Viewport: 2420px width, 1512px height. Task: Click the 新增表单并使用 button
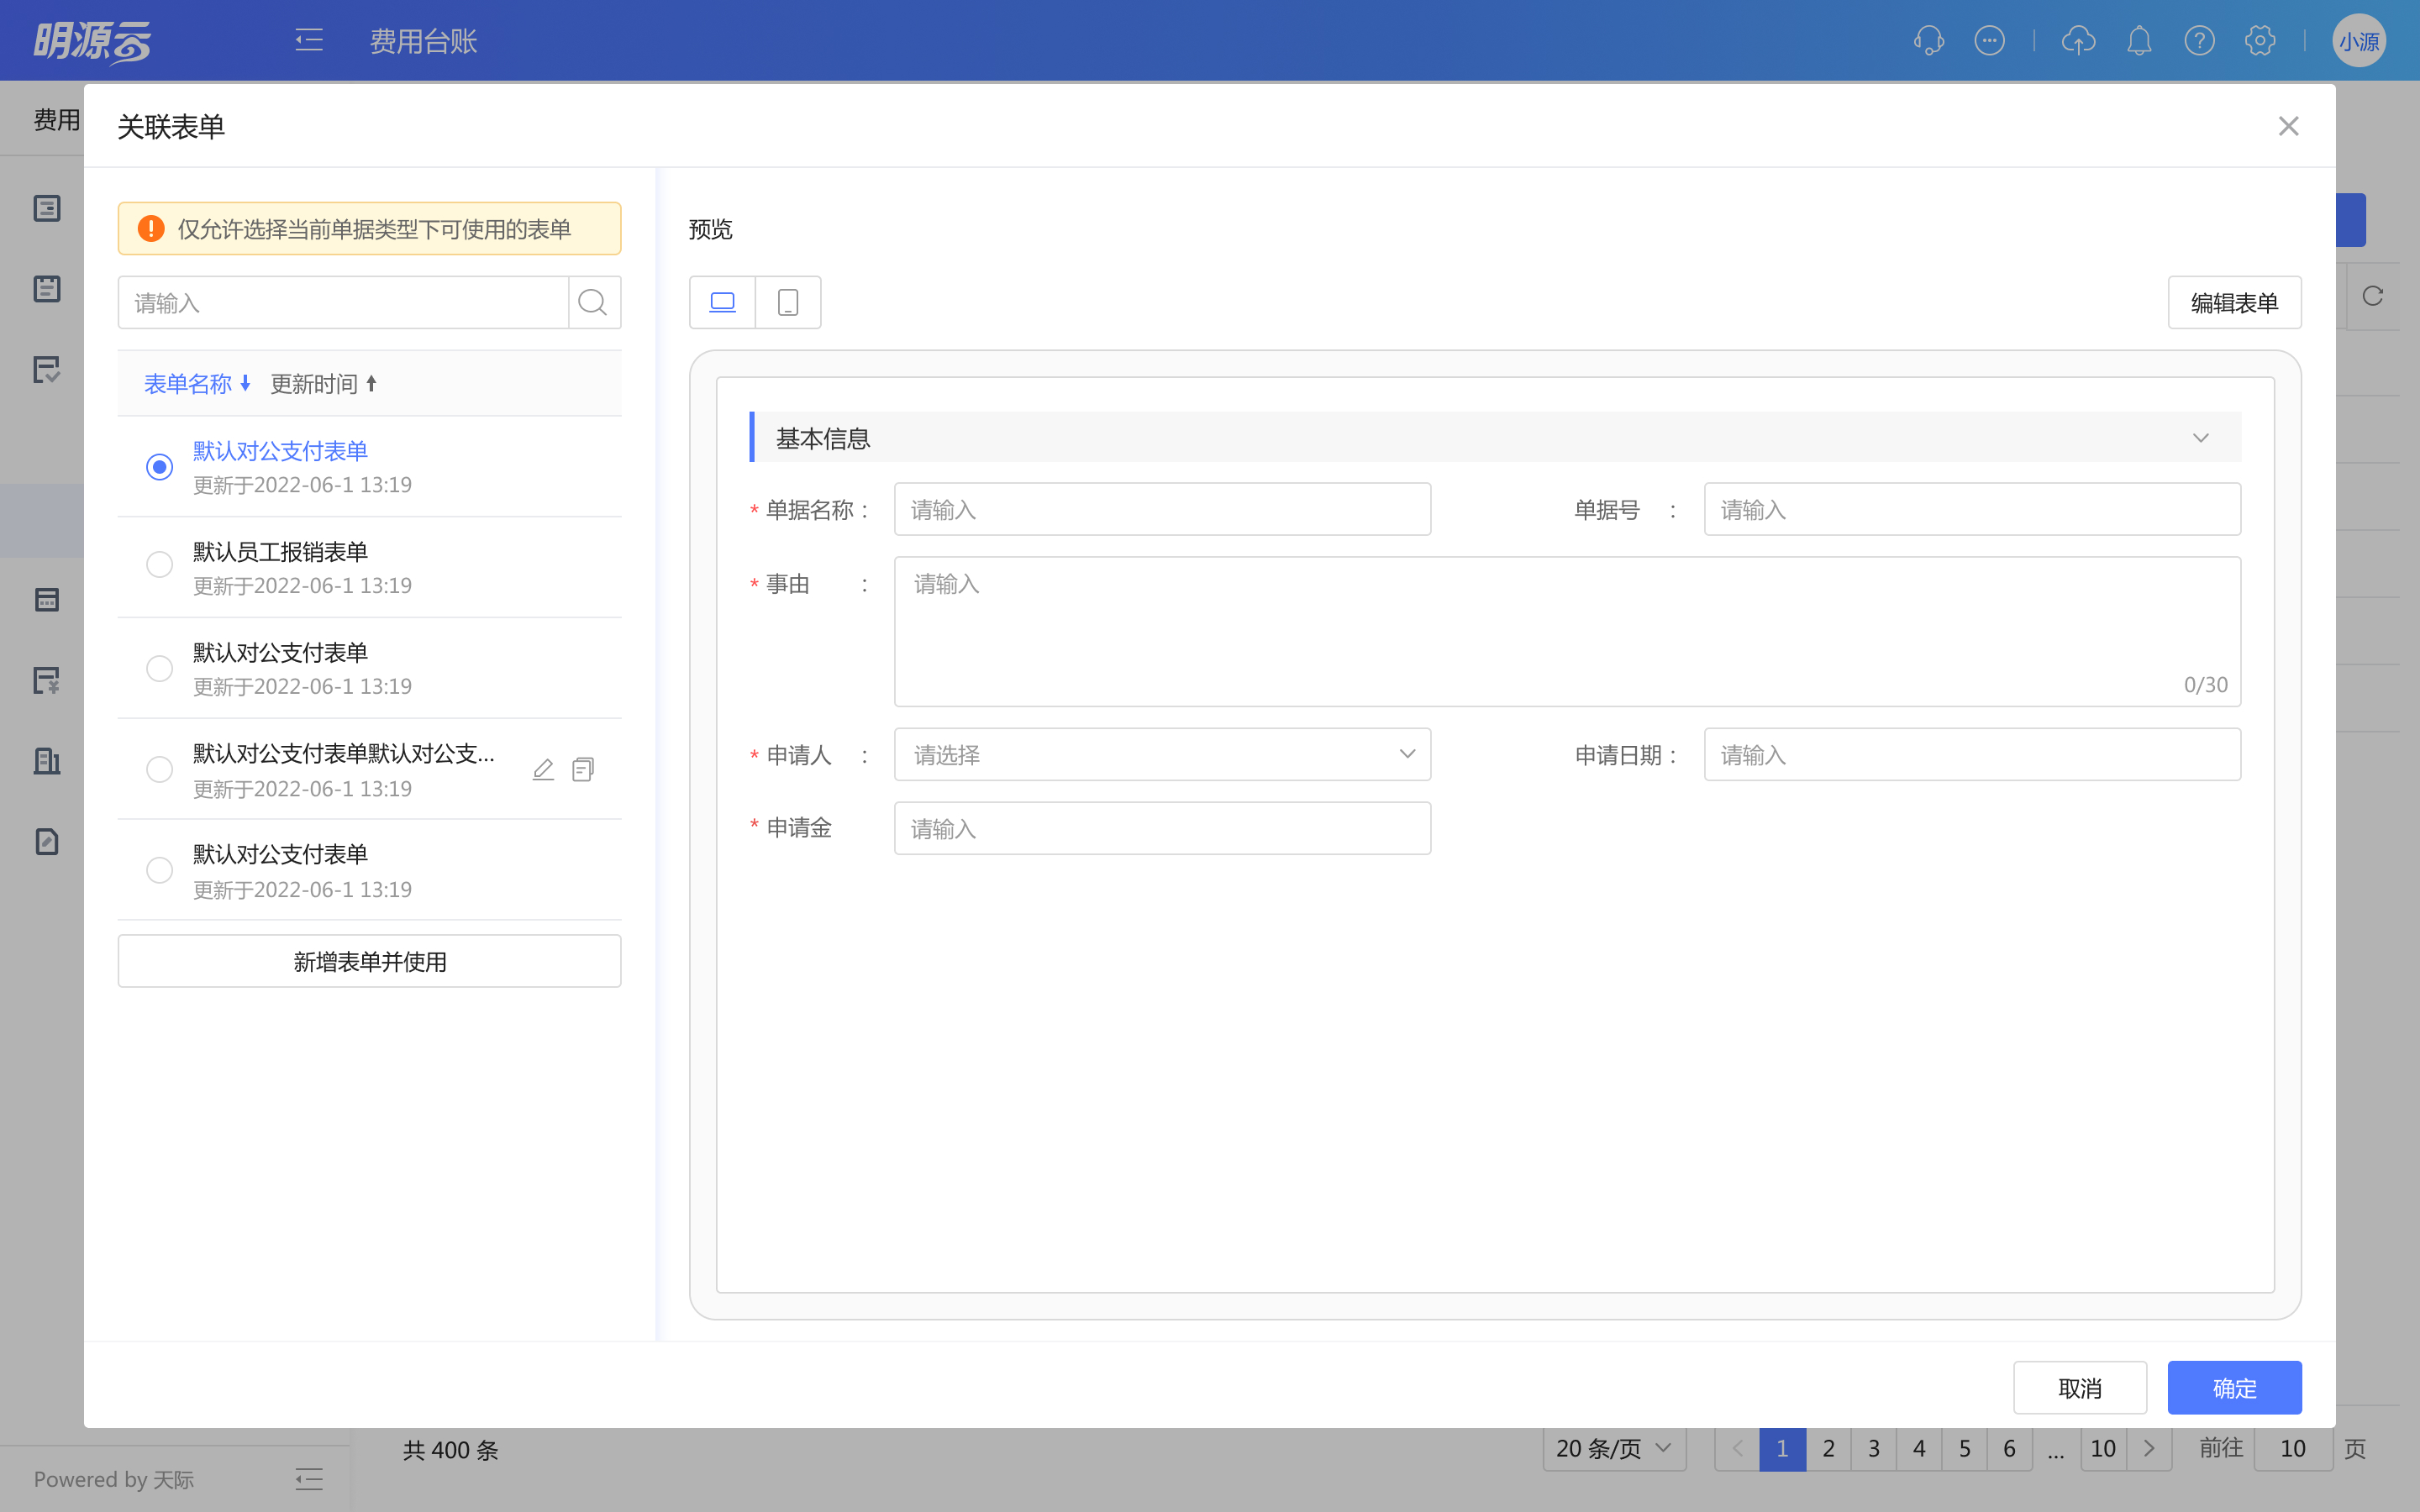[369, 961]
